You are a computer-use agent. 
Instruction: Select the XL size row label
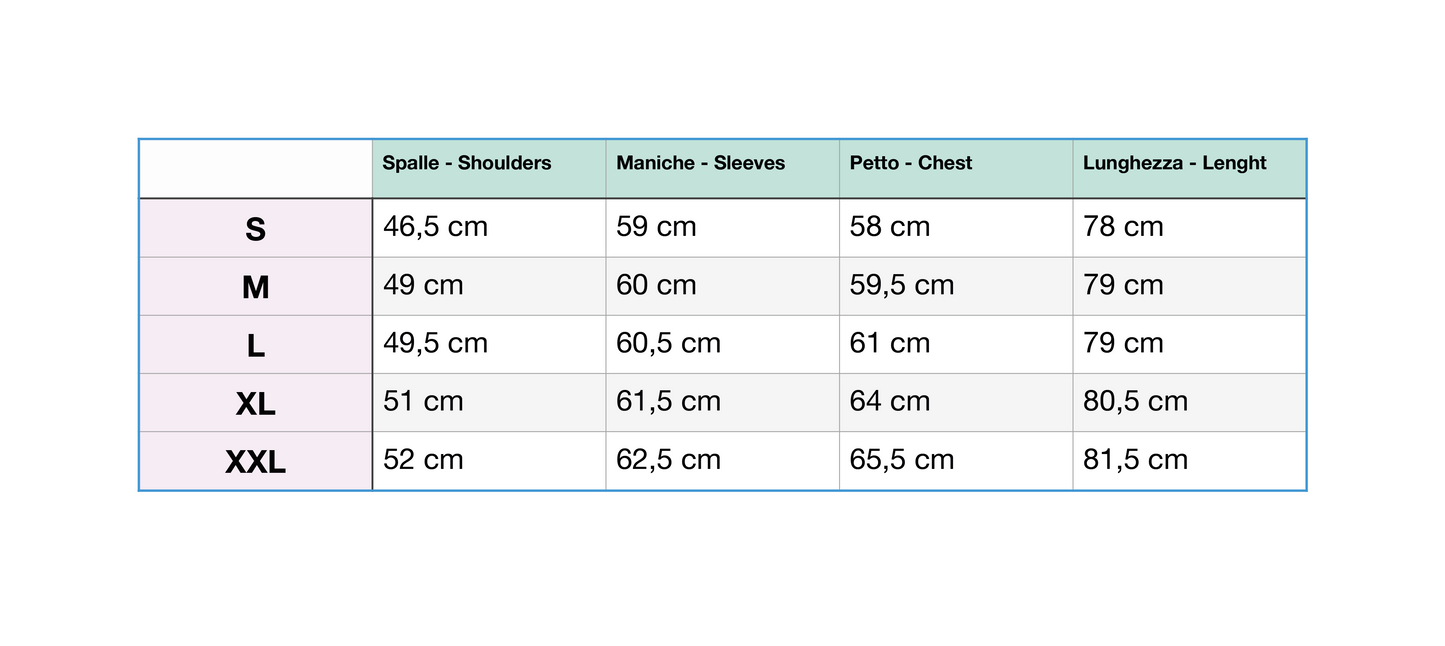point(256,404)
